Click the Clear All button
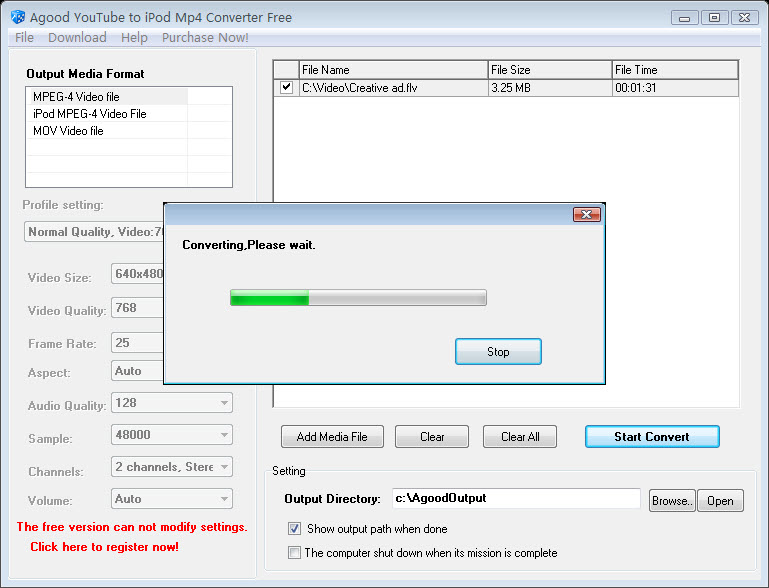 (520, 436)
